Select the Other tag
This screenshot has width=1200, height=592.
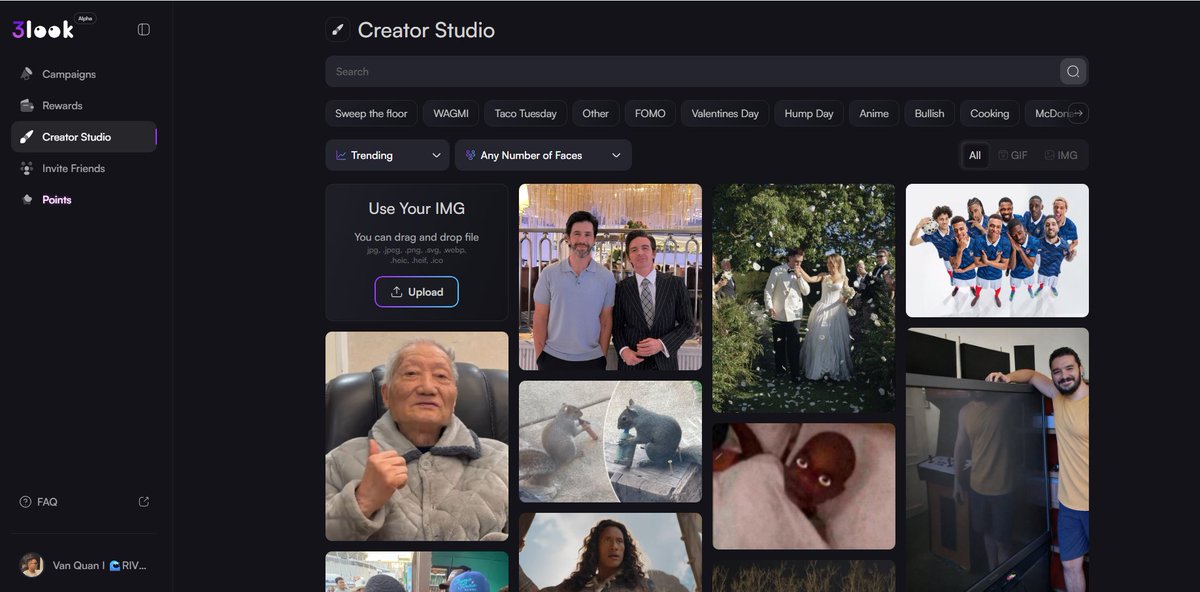point(596,113)
